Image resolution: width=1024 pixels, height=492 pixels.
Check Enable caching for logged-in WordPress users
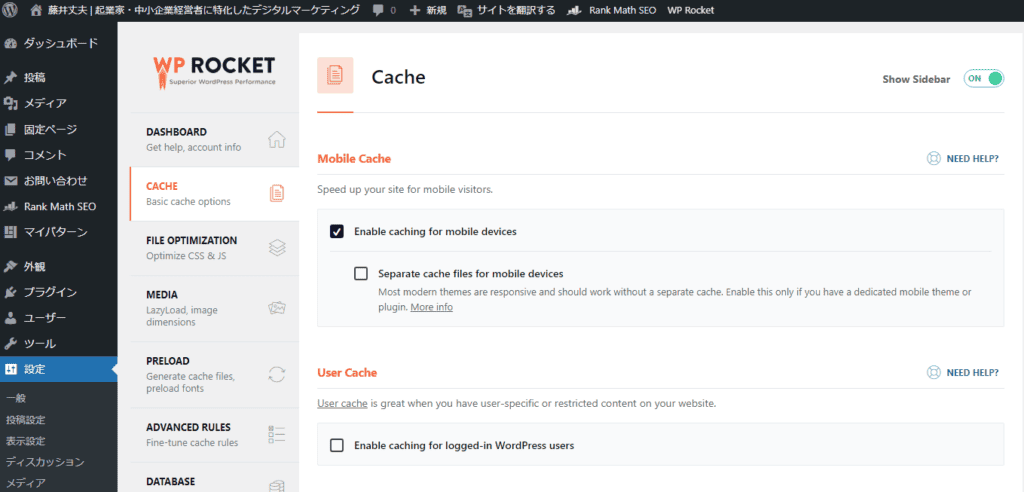tap(337, 446)
